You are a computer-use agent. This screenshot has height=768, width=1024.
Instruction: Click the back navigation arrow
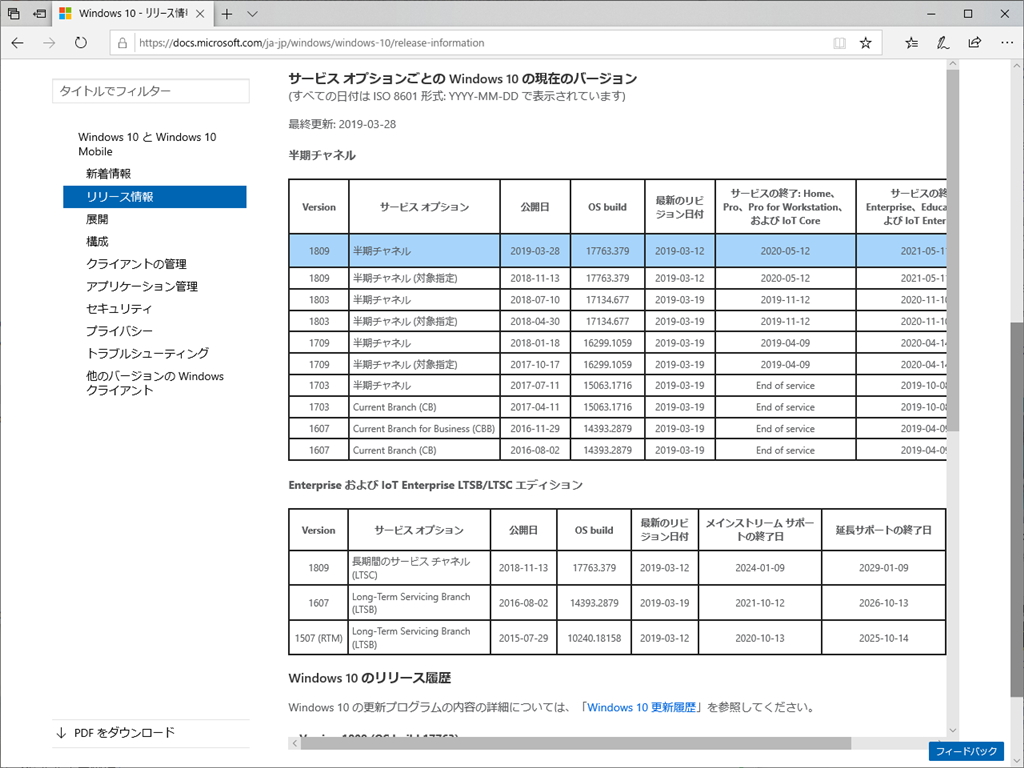tap(19, 43)
